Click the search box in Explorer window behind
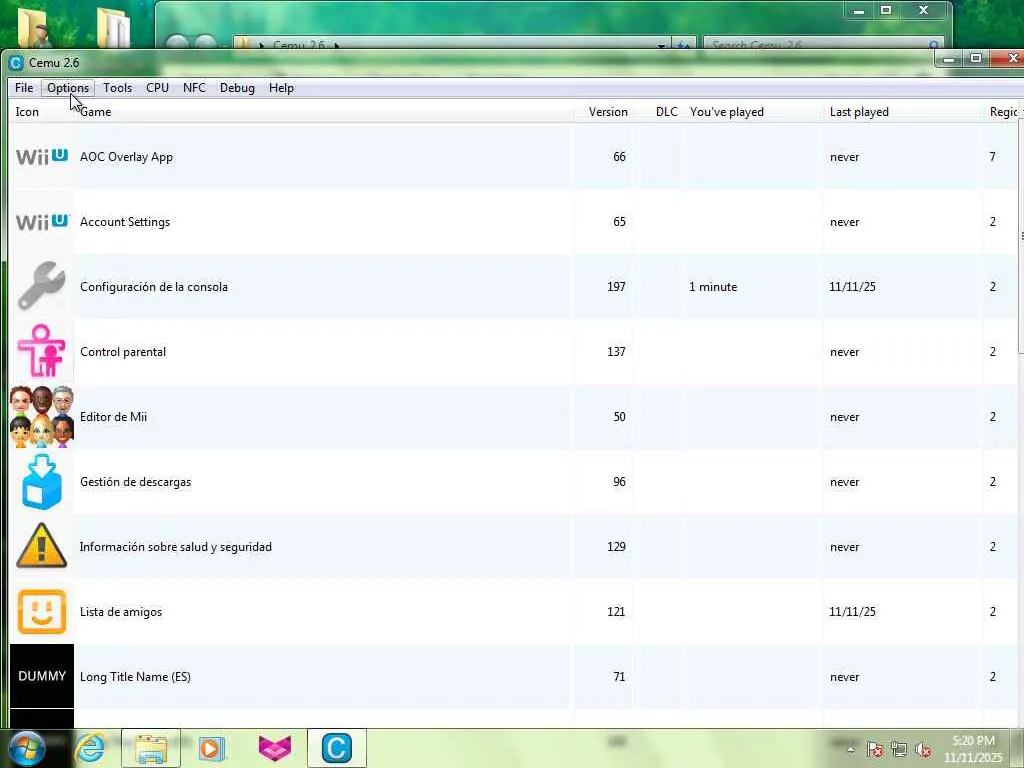The width and height of the screenshot is (1024, 768). coord(824,44)
